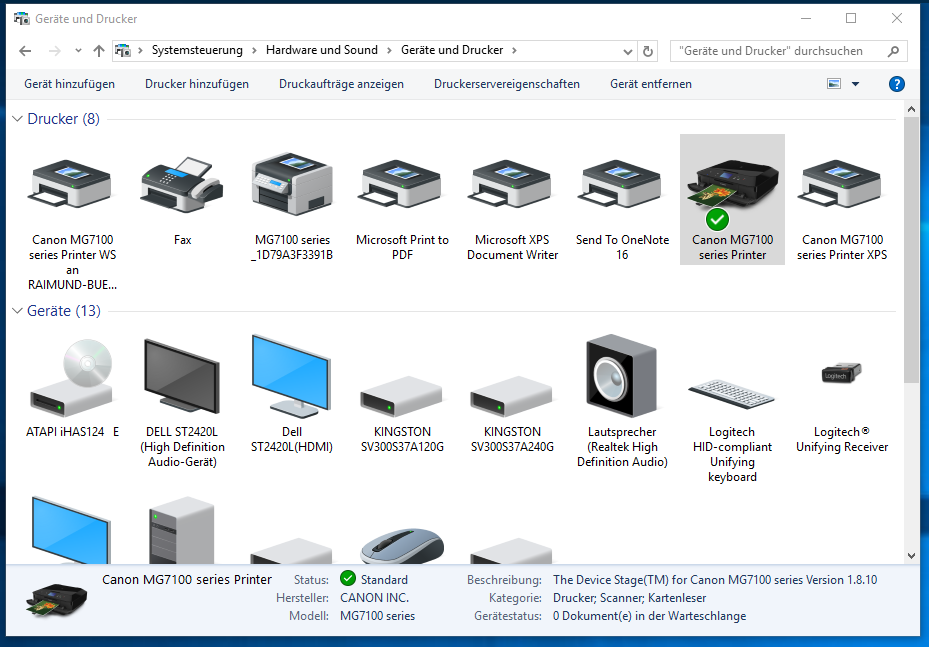The image size is (929, 647).
Task: Expand the chevron after Geräte und Drucker breadcrumb
Action: click(514, 50)
